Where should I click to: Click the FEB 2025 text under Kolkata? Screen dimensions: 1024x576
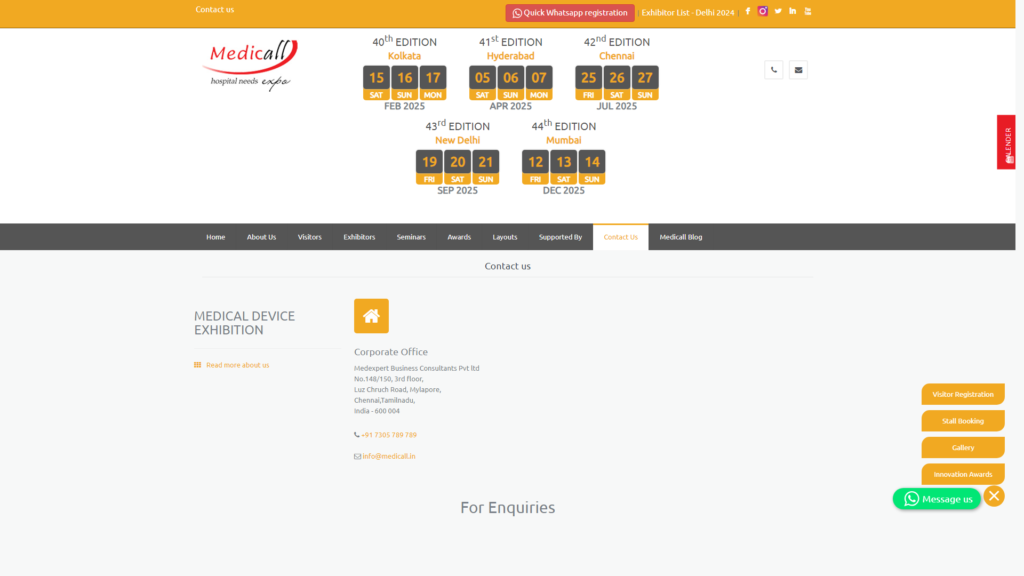[x=404, y=106]
